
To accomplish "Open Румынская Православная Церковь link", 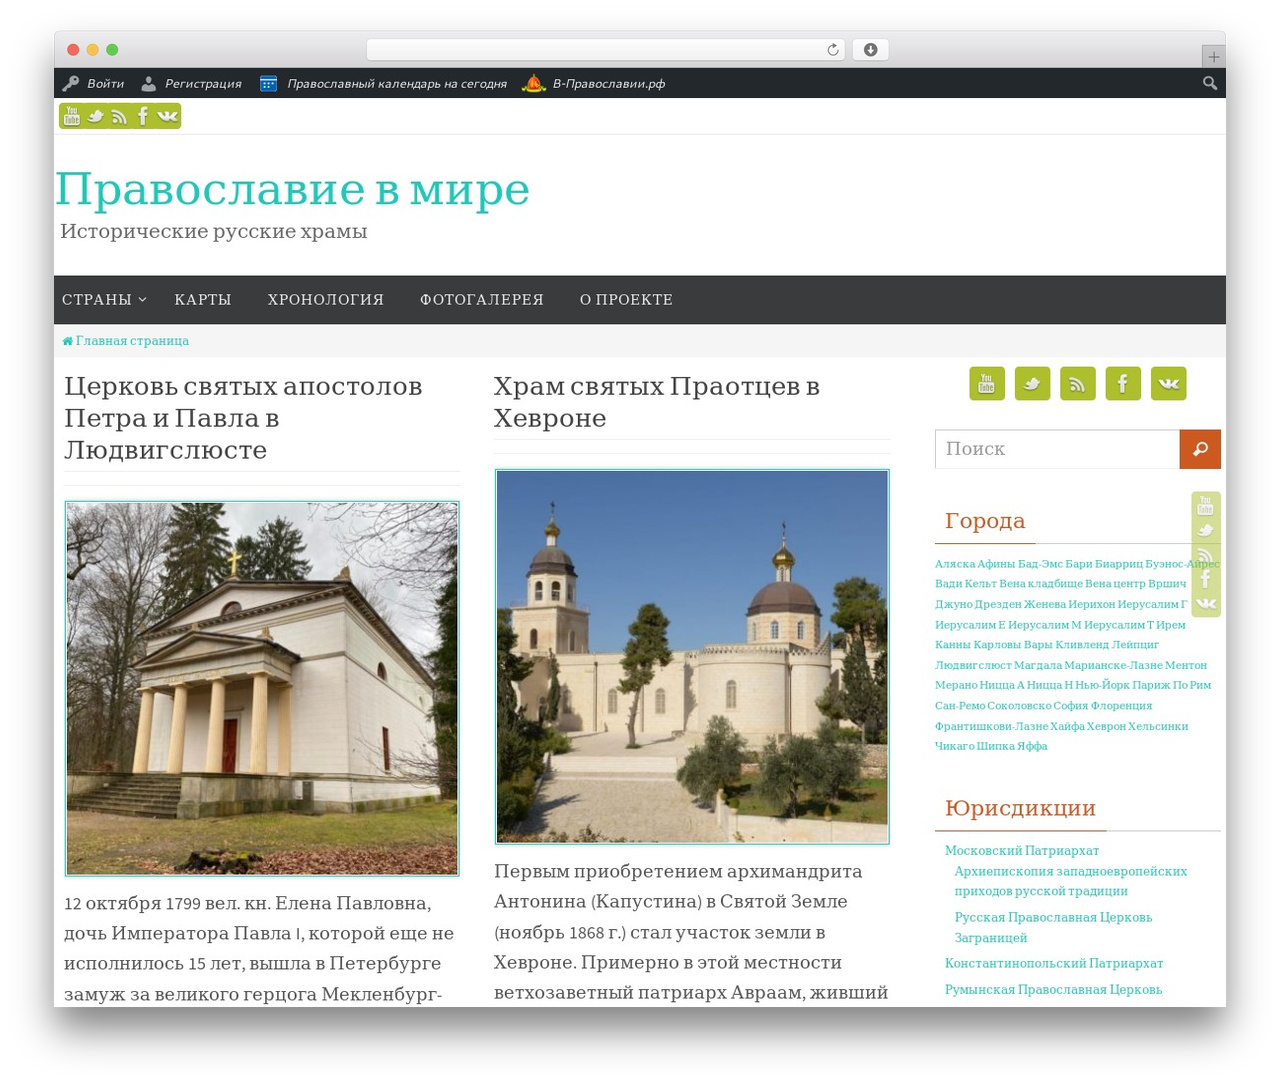I will point(1053,990).
